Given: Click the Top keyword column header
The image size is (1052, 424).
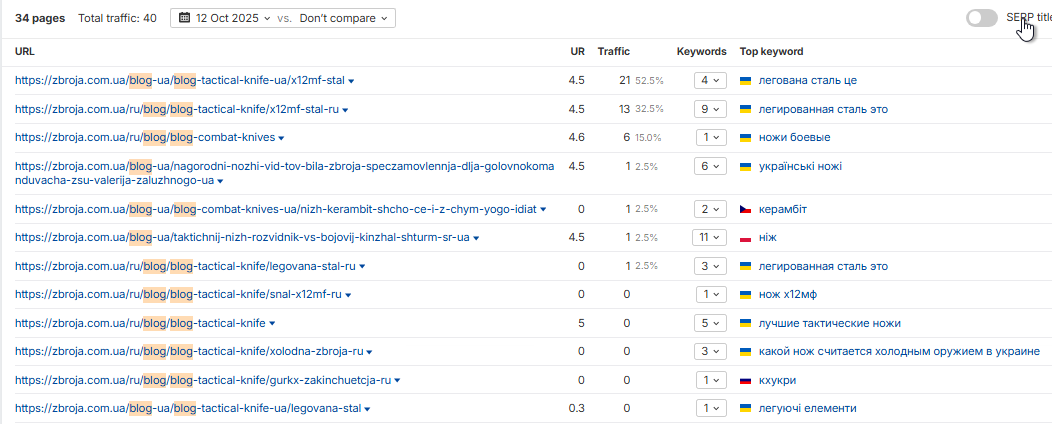Looking at the screenshot, I should 772,52.
